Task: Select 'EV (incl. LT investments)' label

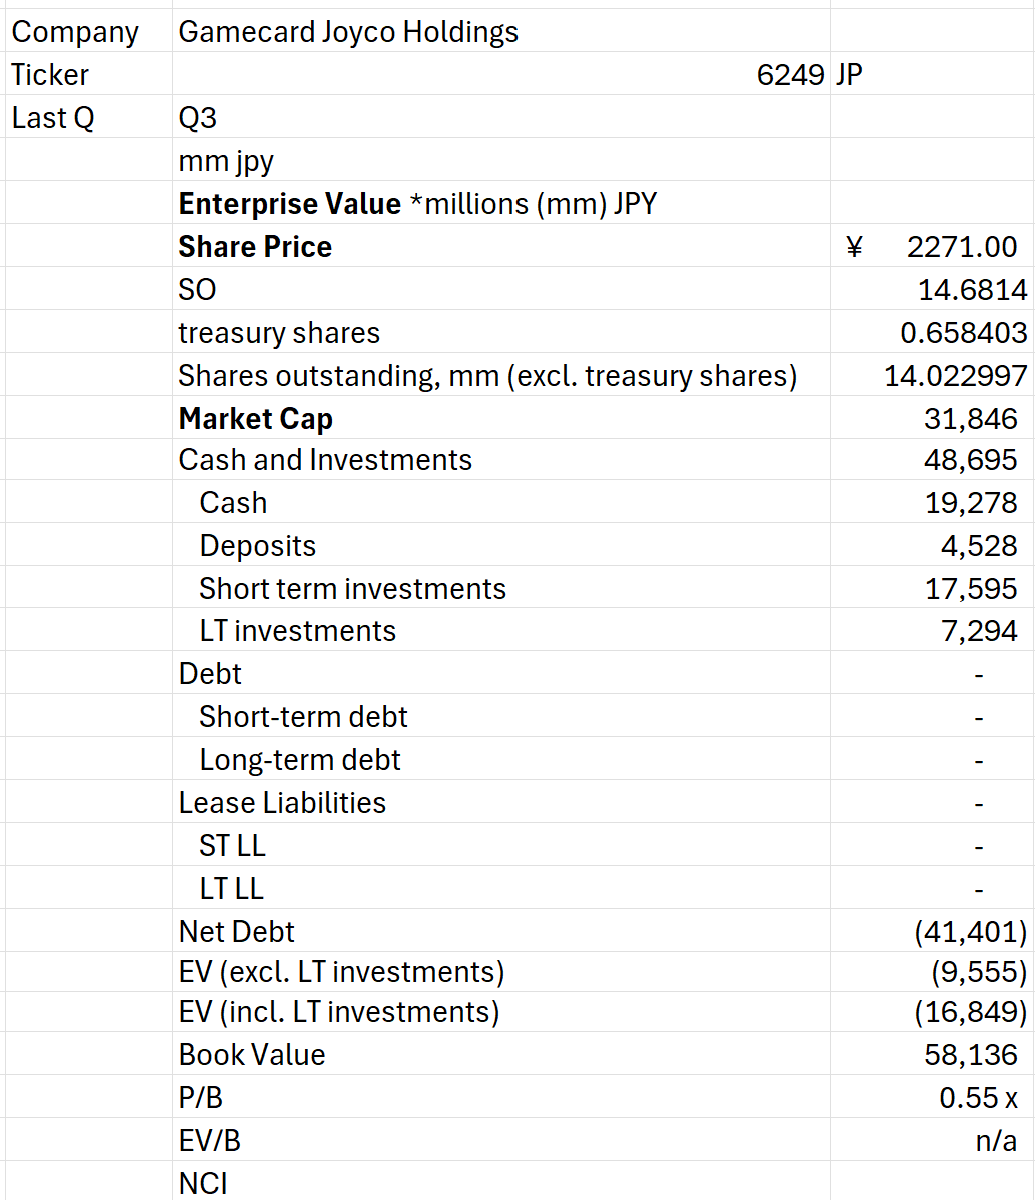Action: coord(338,1012)
